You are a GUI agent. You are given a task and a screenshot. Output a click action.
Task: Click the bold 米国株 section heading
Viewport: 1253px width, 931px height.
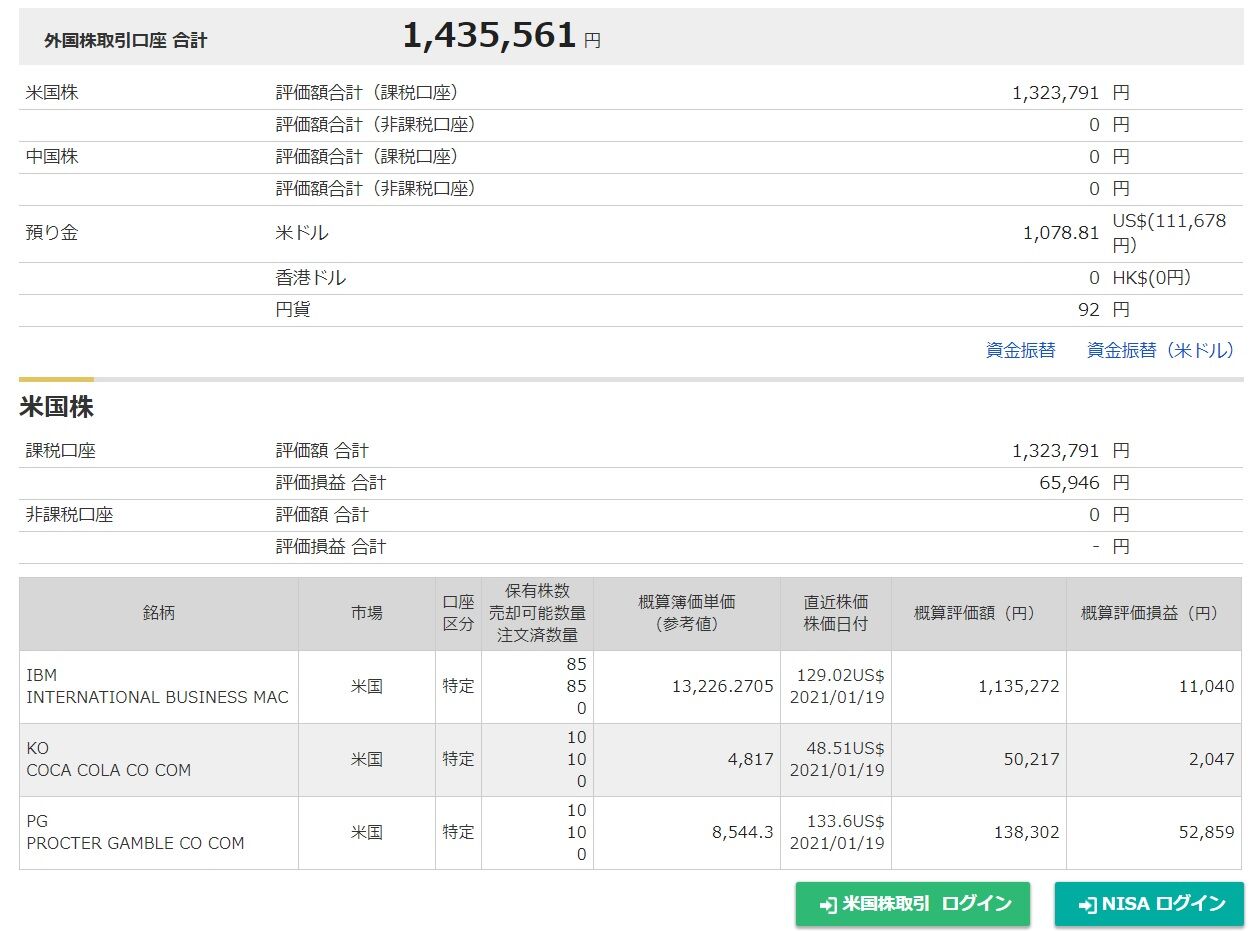click(x=56, y=408)
